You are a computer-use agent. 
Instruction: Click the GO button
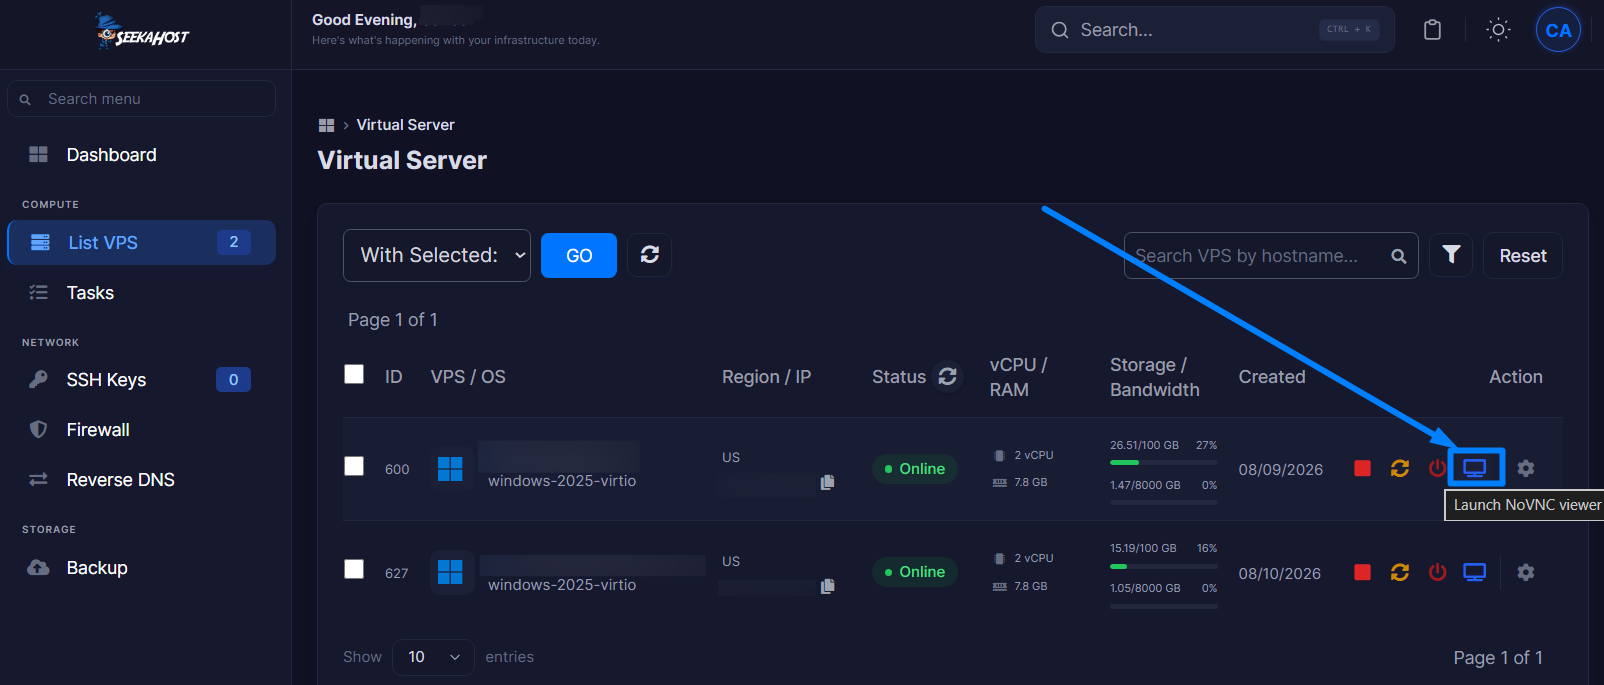[x=579, y=255]
